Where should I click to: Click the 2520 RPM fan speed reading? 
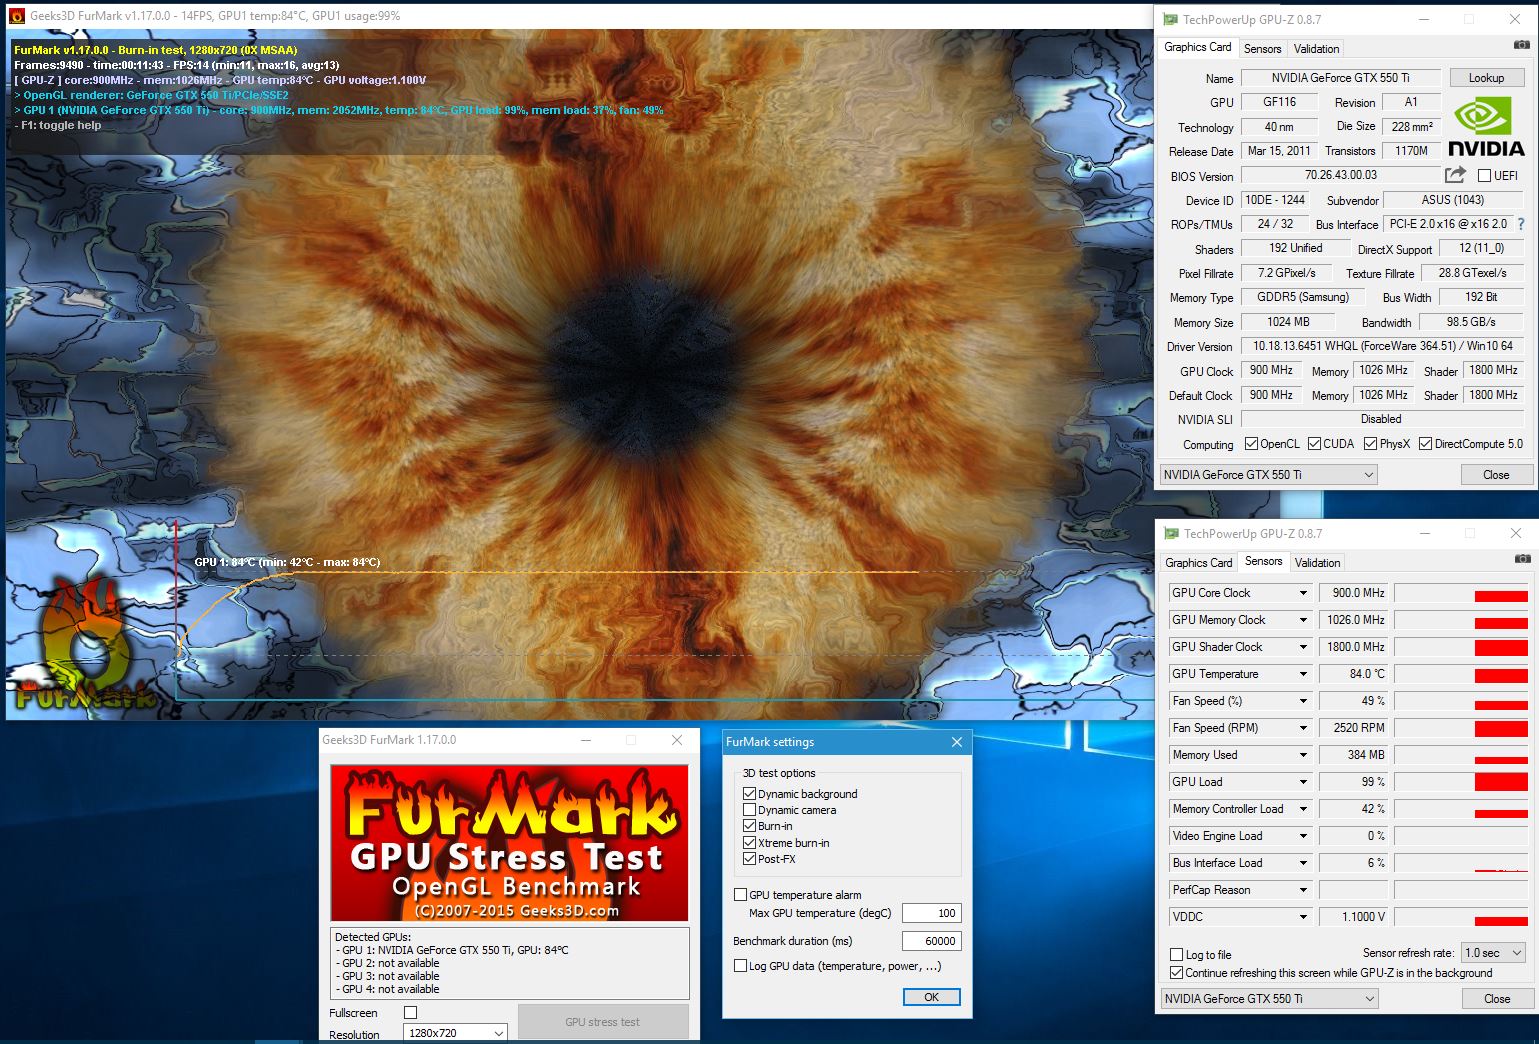point(1354,728)
